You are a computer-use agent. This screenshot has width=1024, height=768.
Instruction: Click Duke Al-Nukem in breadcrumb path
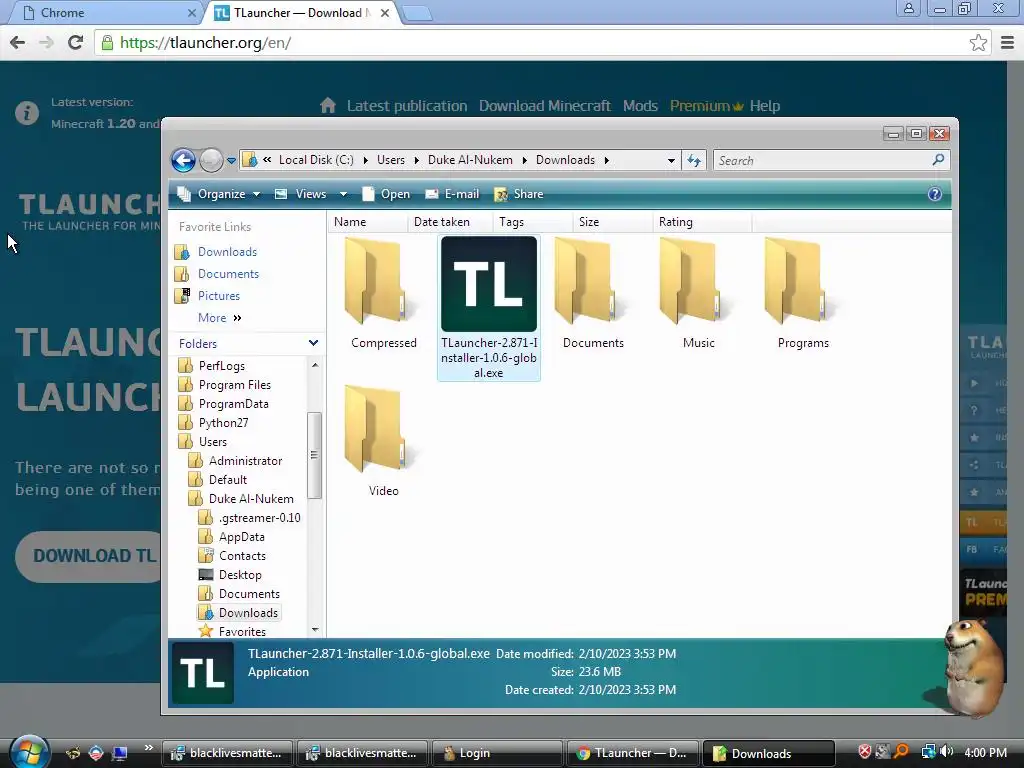470,160
